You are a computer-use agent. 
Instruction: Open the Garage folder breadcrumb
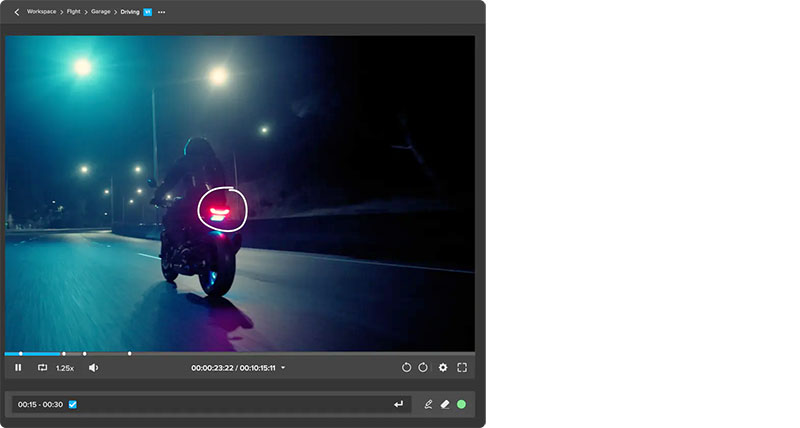101,12
